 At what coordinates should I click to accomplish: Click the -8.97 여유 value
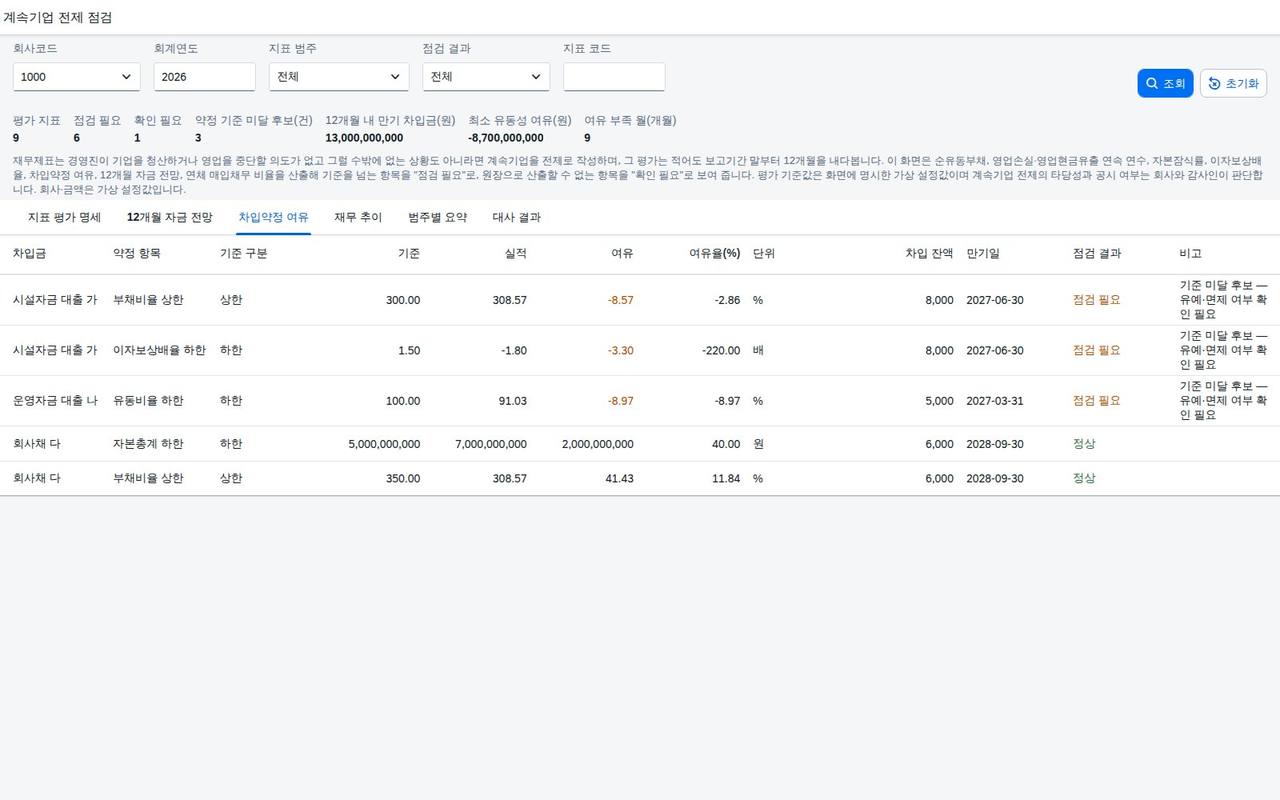click(620, 401)
